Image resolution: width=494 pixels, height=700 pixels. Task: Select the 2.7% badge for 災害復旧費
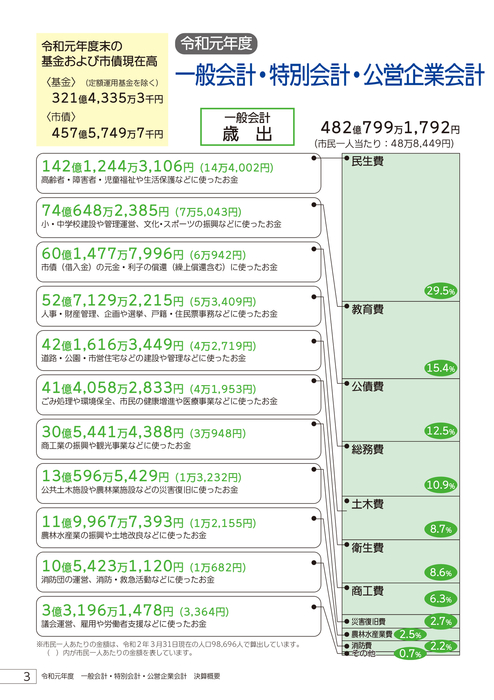point(440,621)
